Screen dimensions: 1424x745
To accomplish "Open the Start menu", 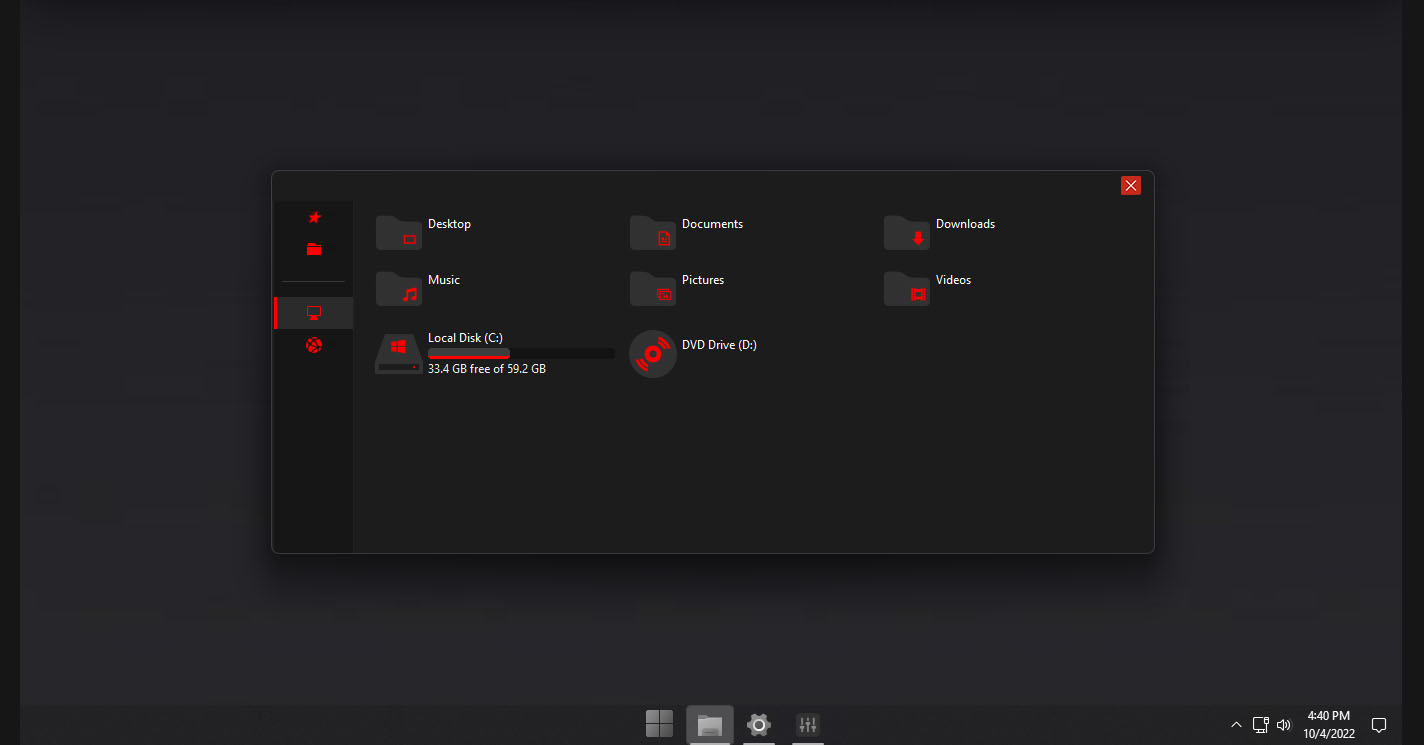I will click(659, 724).
